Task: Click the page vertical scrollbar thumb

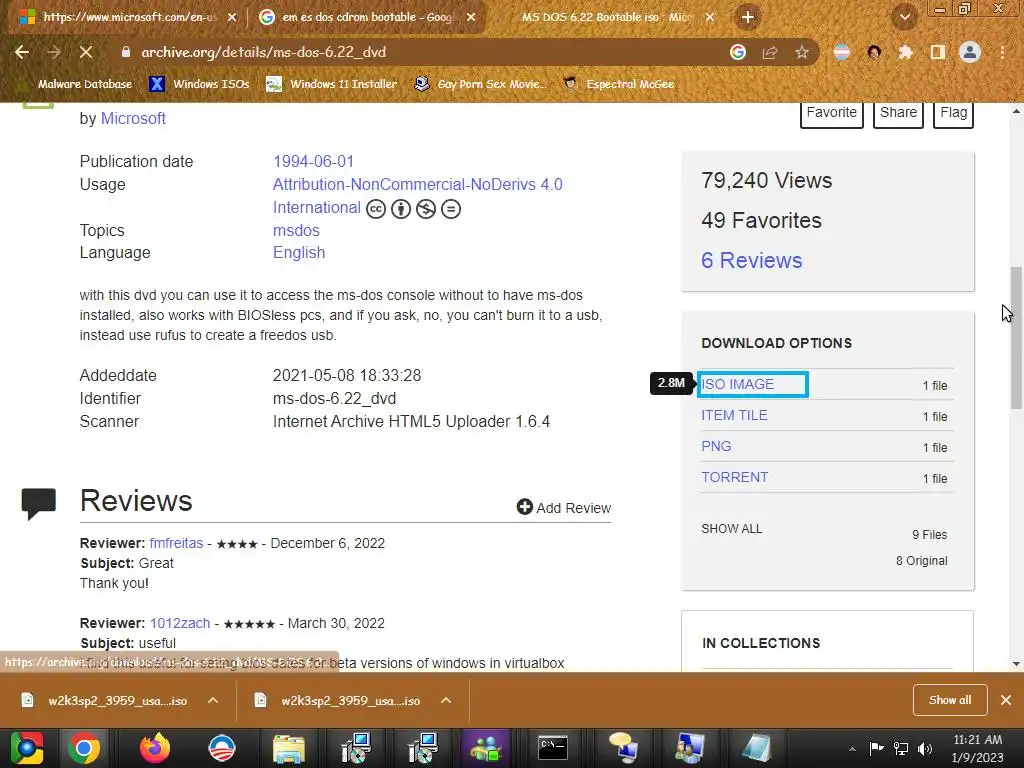Action: tap(1016, 338)
